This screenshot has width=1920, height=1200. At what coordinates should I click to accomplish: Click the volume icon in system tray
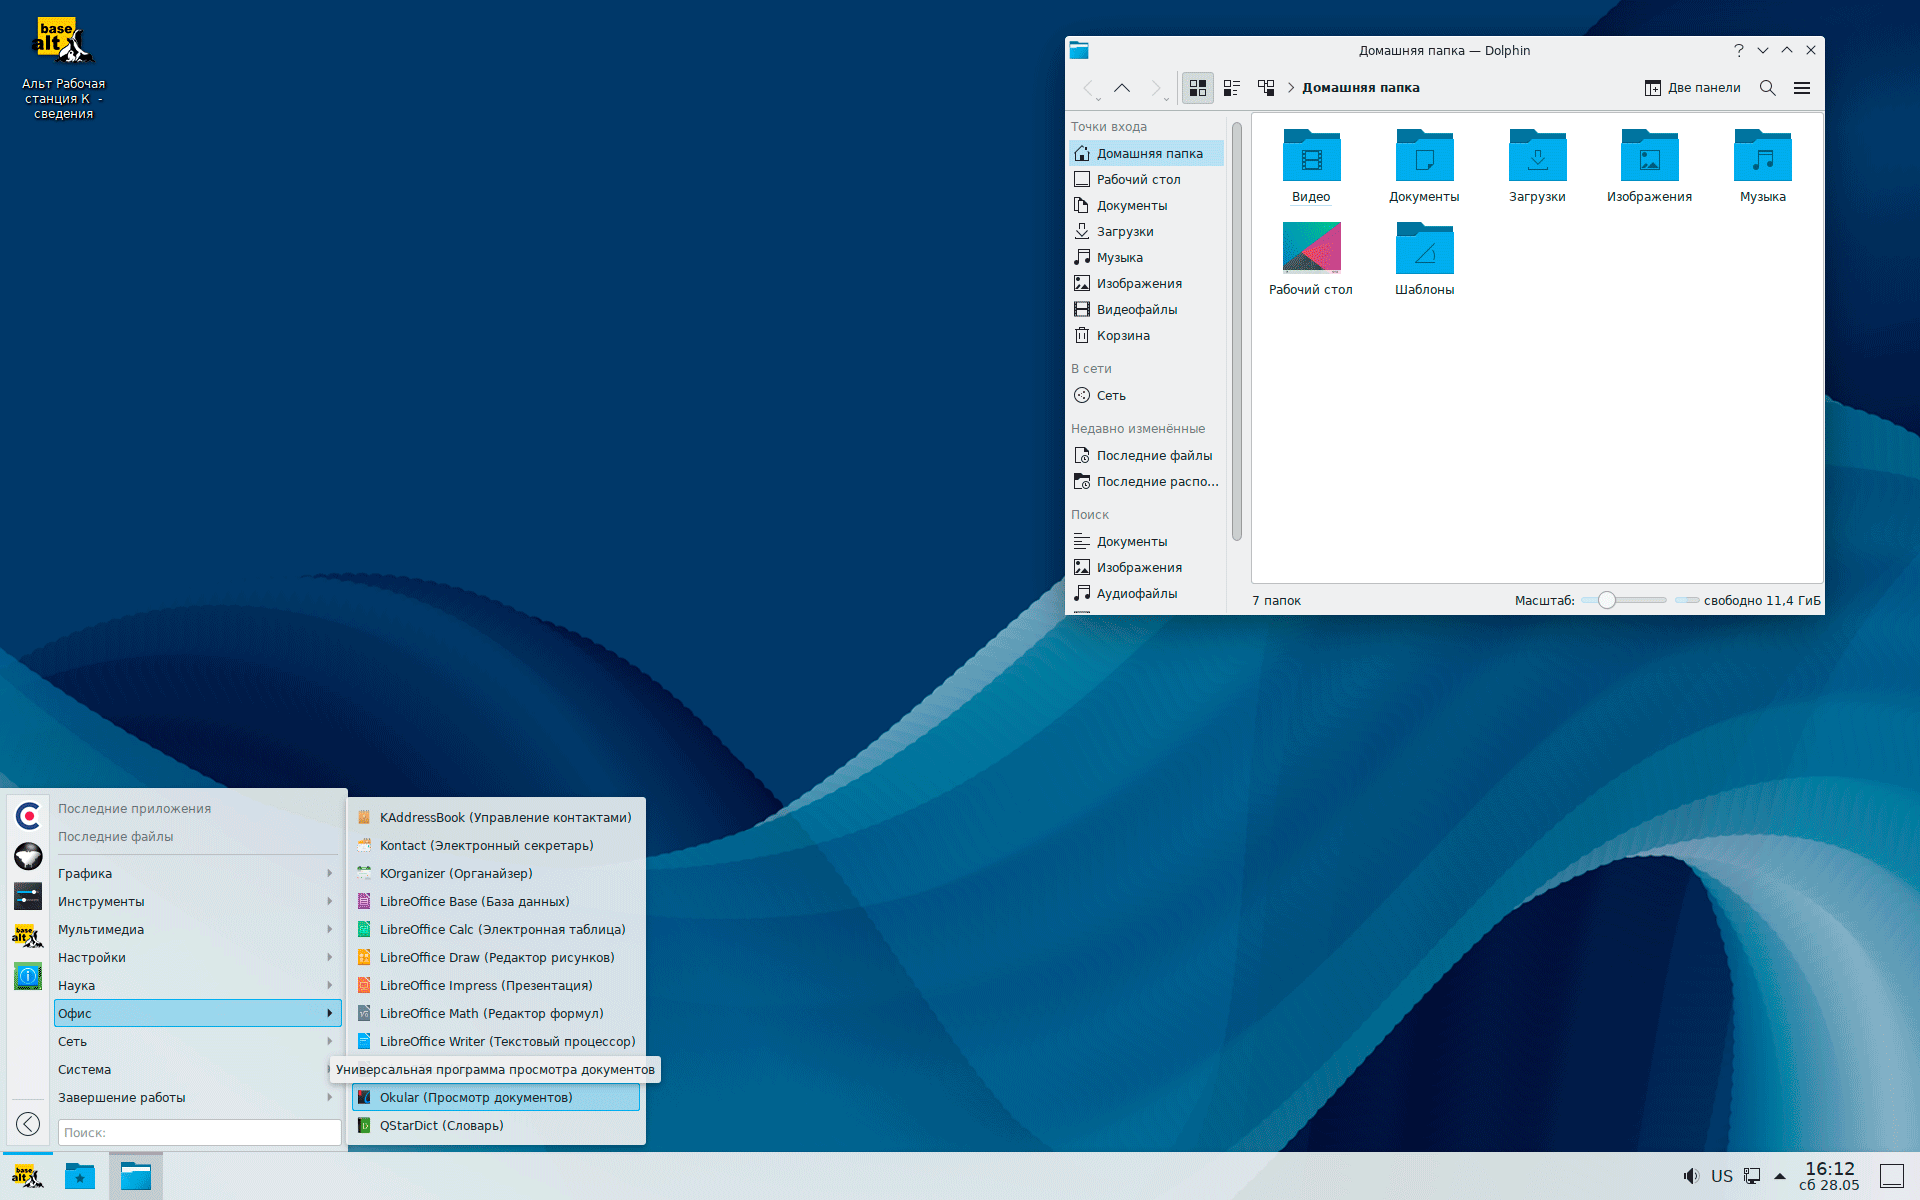(1690, 1176)
